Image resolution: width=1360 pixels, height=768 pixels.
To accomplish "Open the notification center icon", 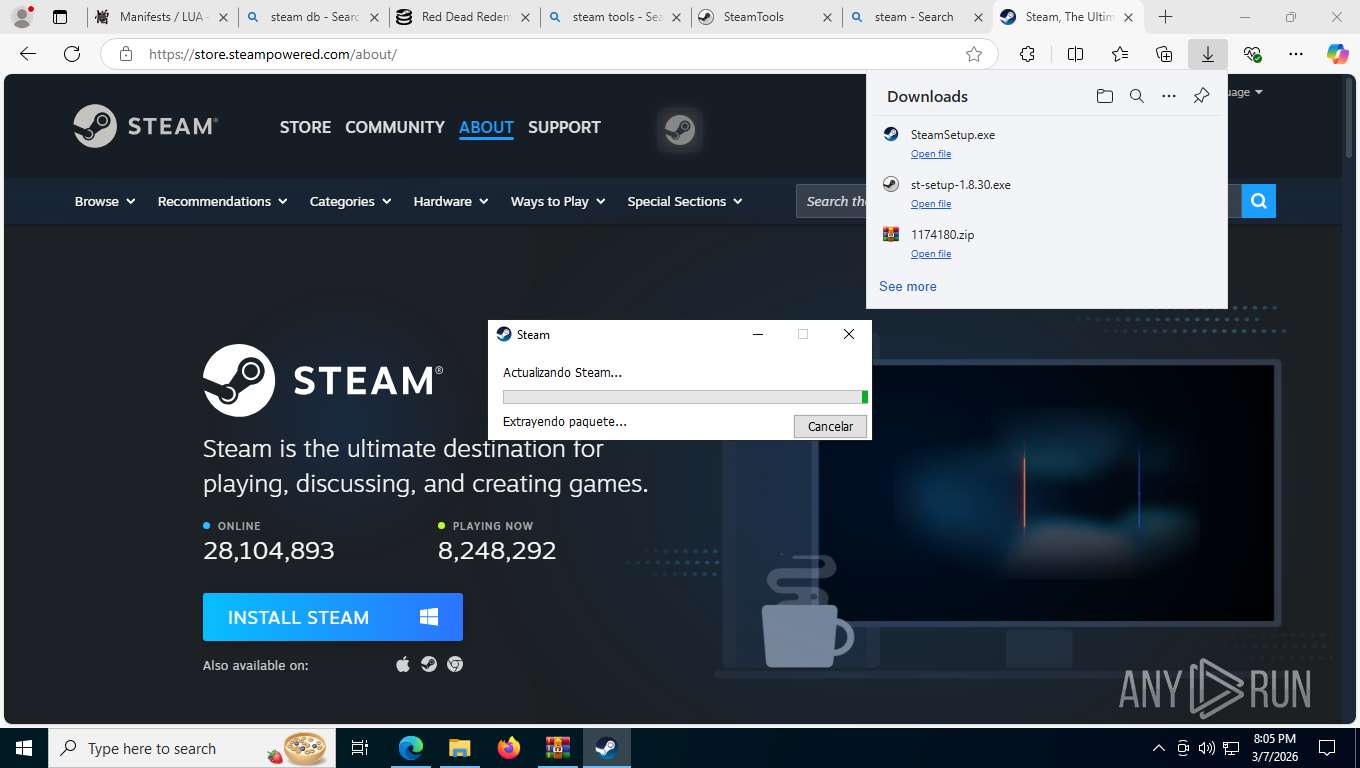I will pyautogui.click(x=1327, y=748).
